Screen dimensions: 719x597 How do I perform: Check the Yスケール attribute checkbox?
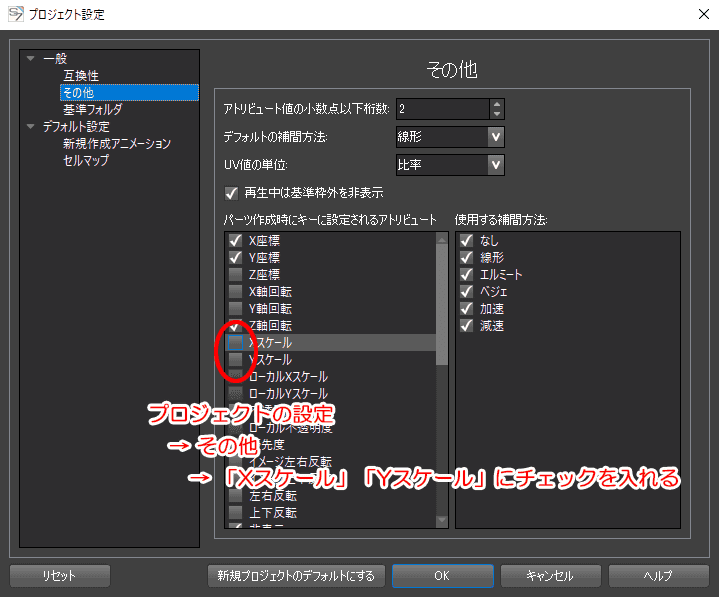pos(235,359)
